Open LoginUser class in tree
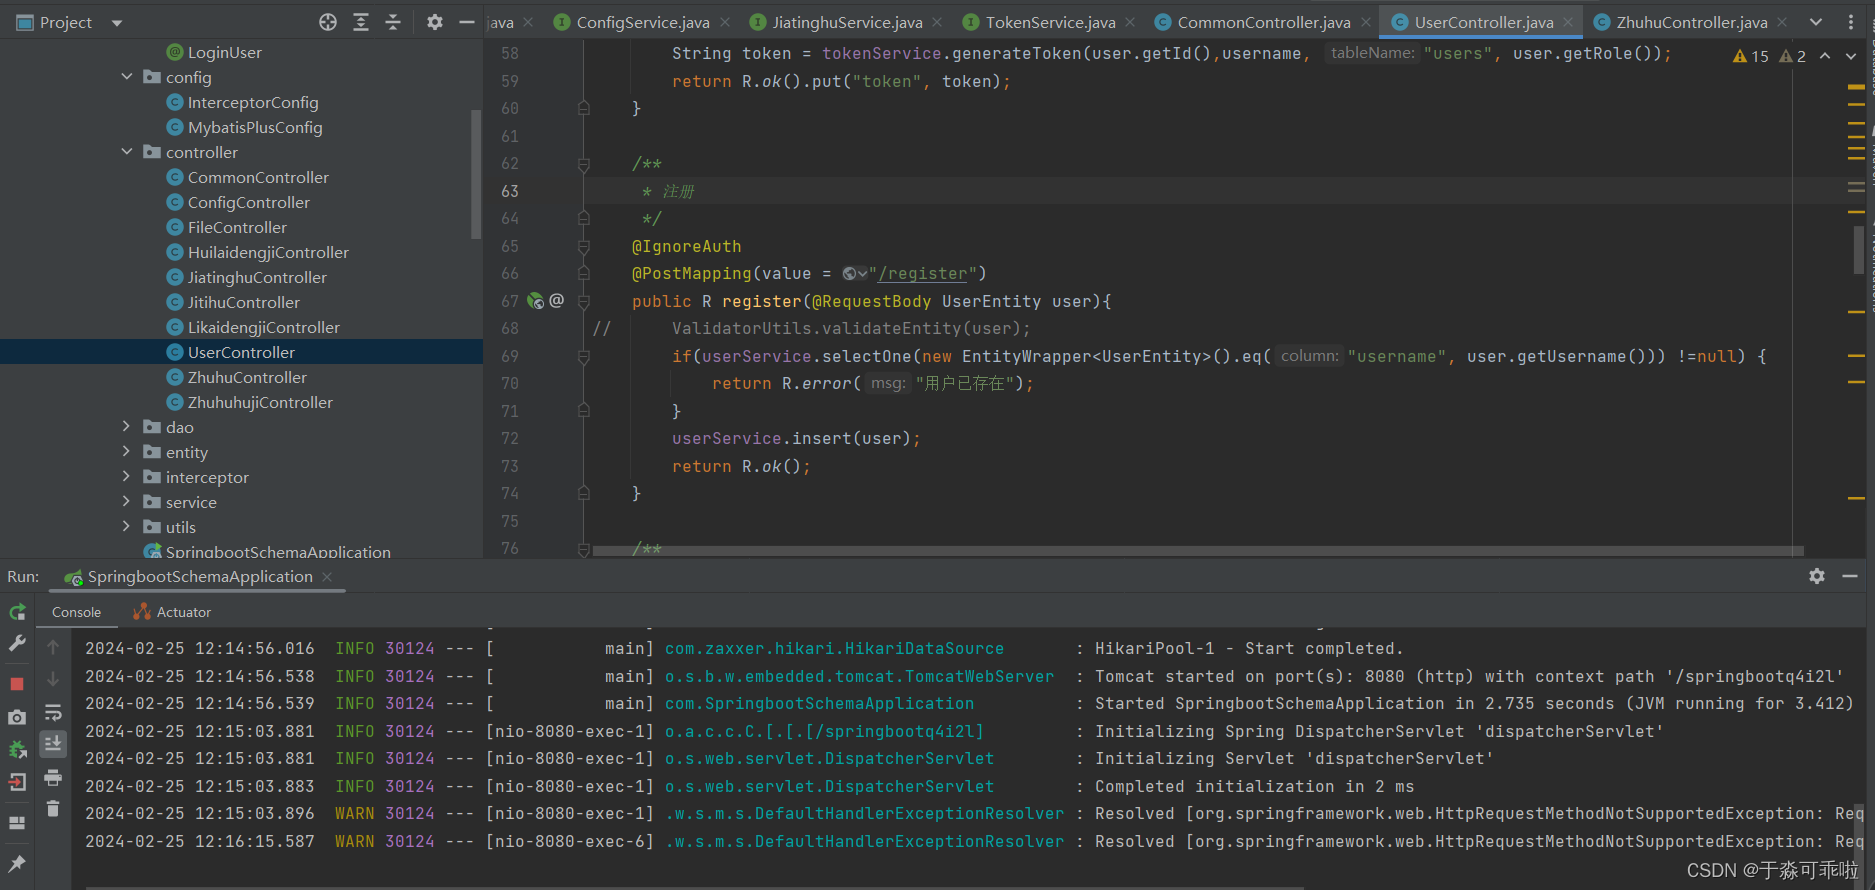 pos(225,52)
